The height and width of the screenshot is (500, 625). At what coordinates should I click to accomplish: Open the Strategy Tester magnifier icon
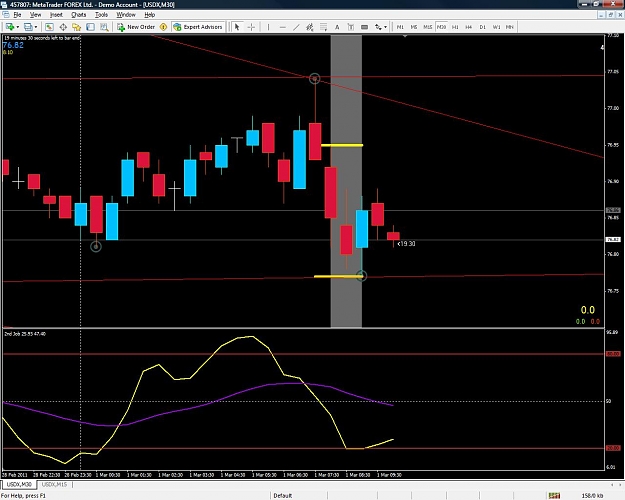[104, 27]
